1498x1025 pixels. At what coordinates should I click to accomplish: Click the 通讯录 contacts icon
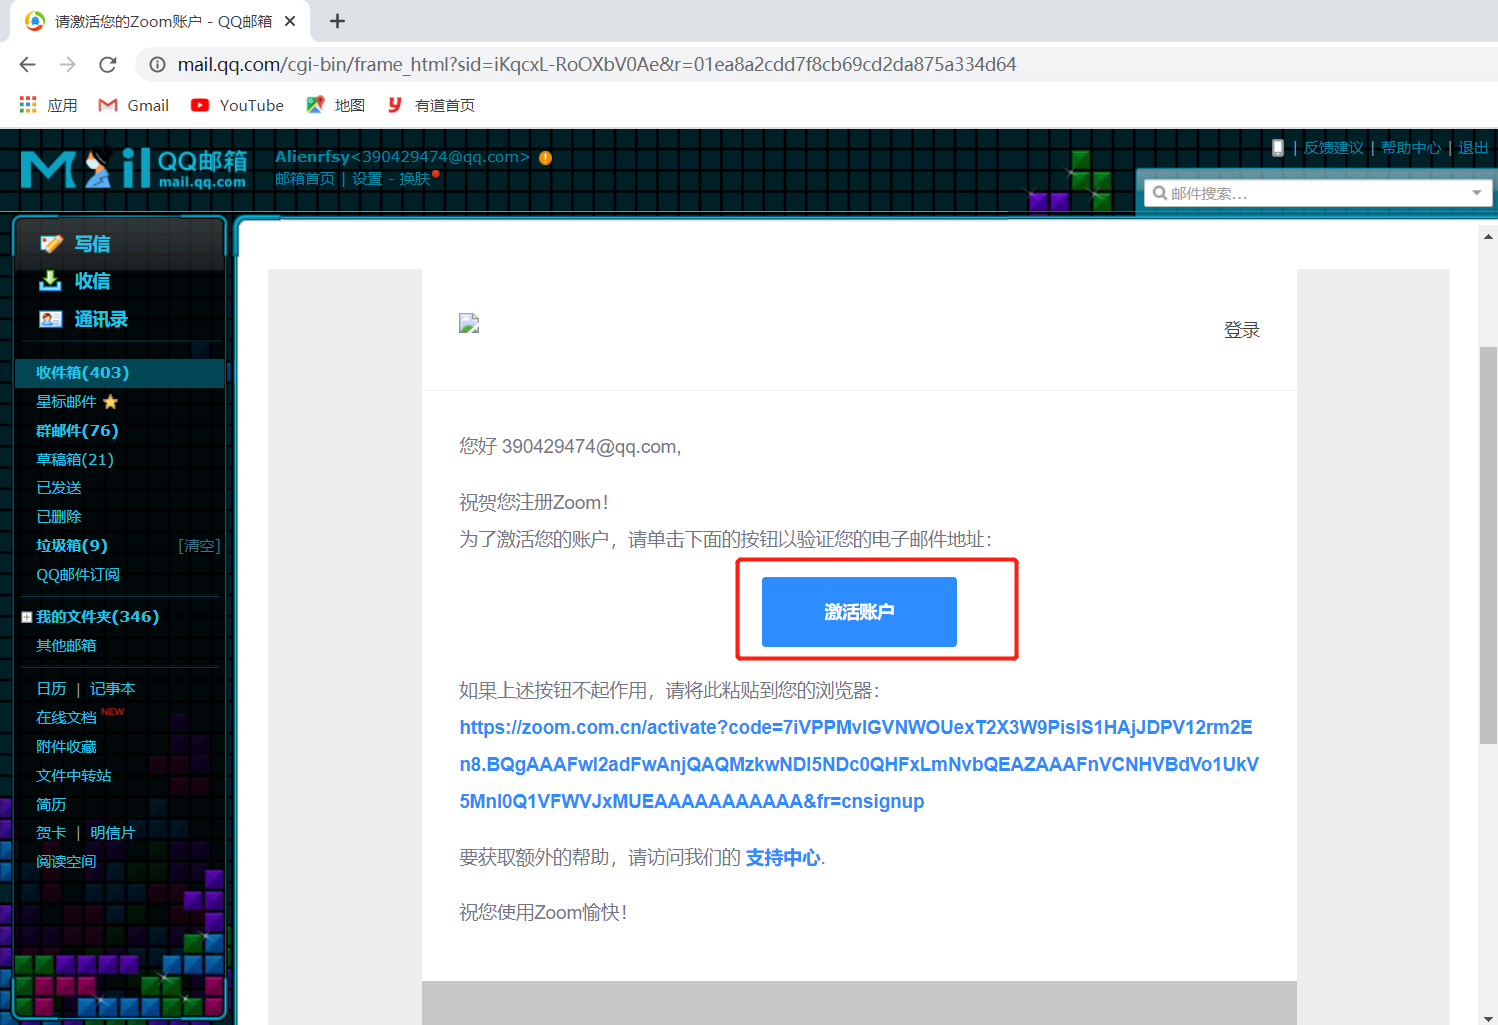pos(50,319)
